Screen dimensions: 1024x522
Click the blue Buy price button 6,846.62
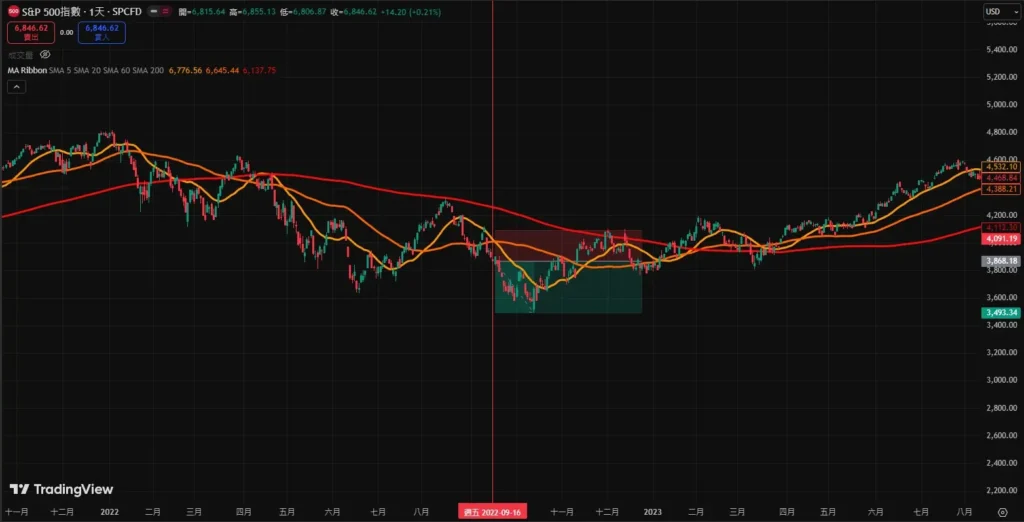[x=101, y=33]
